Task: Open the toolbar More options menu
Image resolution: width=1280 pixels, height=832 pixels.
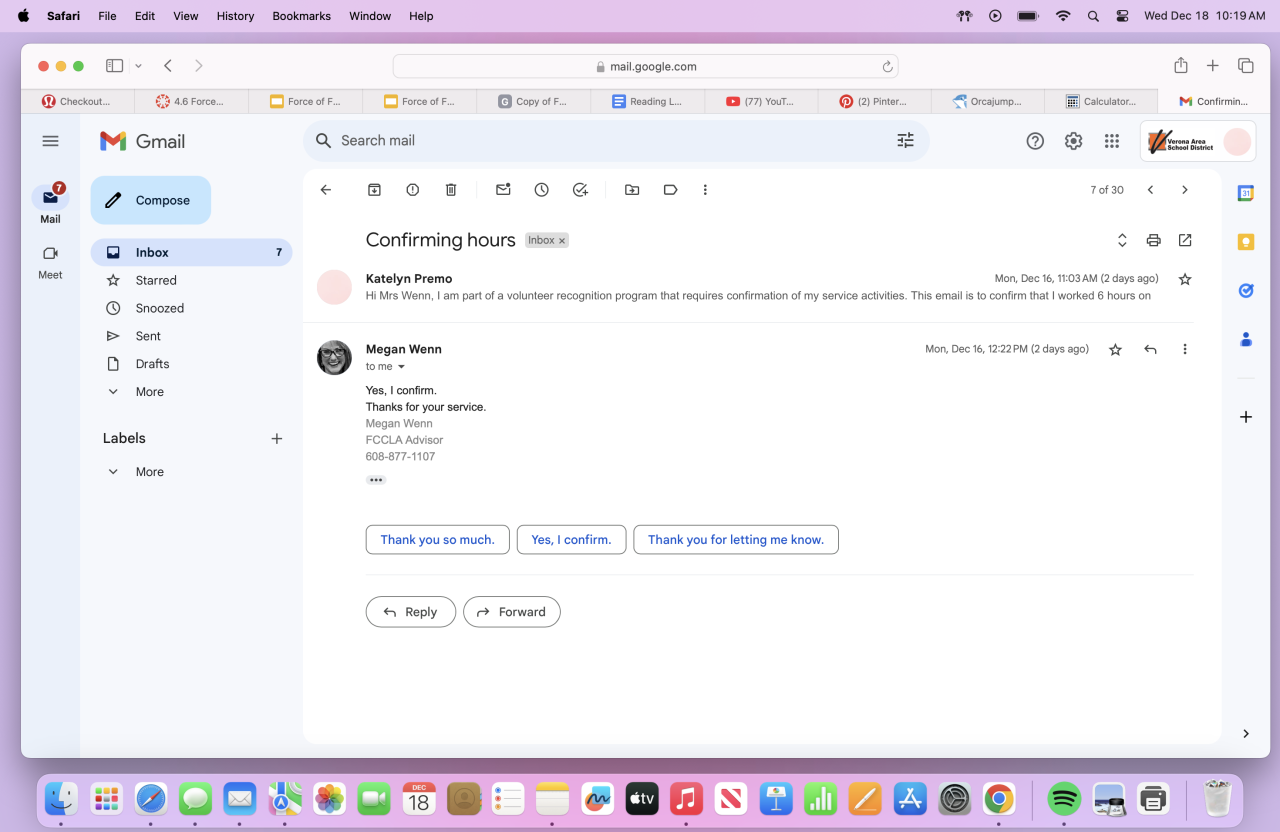Action: tap(705, 190)
